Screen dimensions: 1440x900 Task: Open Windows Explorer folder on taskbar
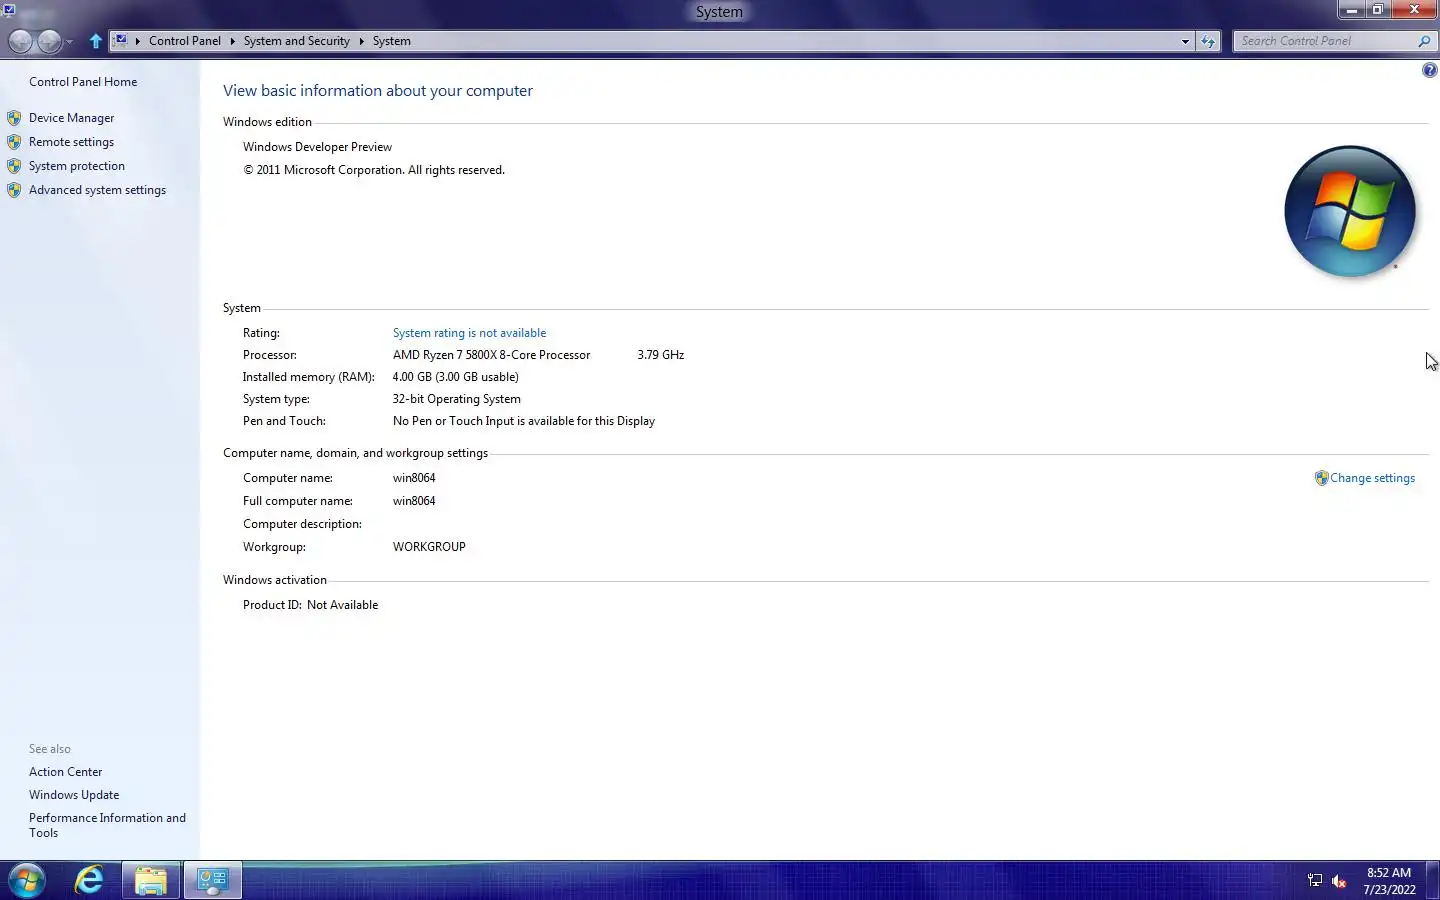click(x=151, y=881)
